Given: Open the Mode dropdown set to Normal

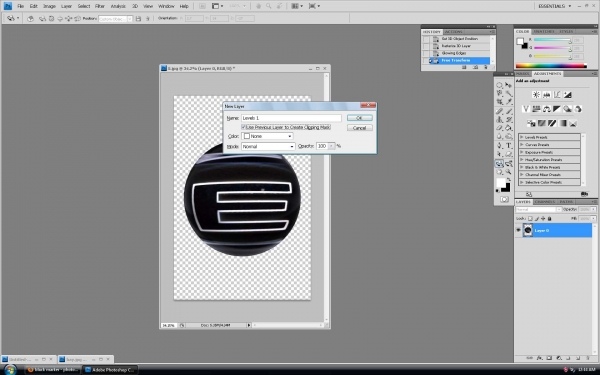Looking at the screenshot, I should (x=268, y=146).
